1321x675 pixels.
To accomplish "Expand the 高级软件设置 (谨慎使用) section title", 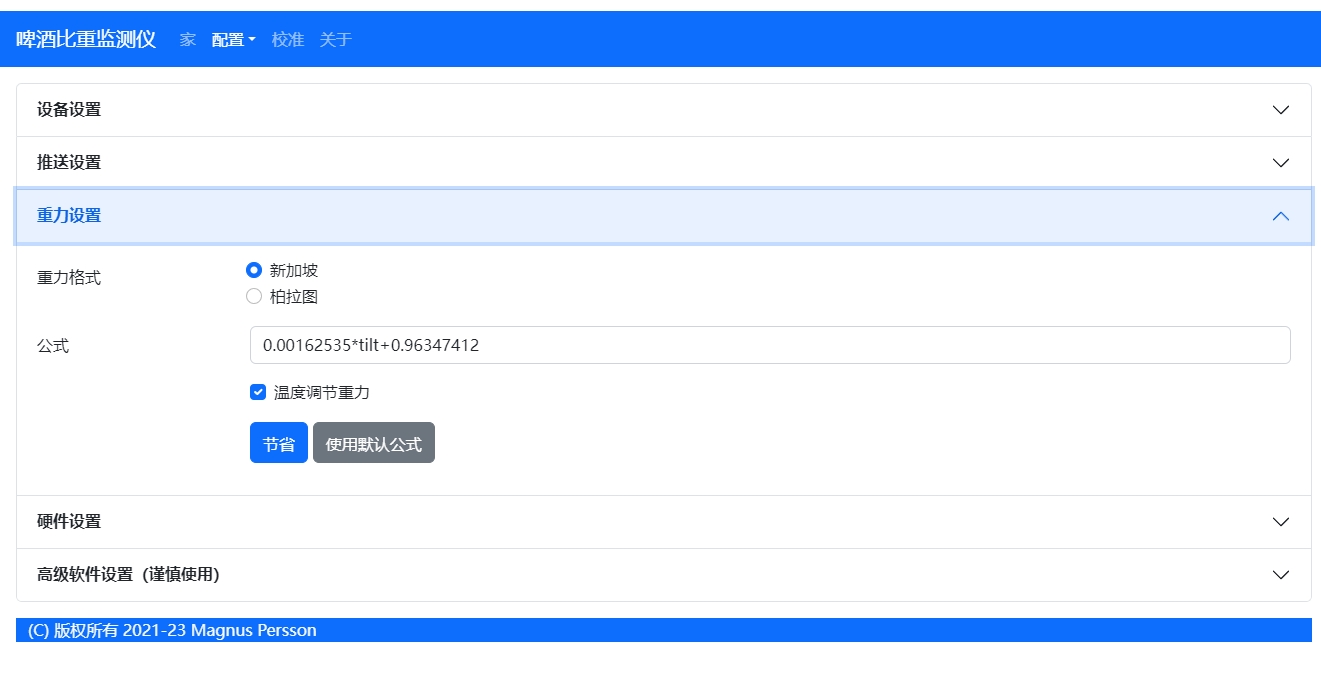I will pyautogui.click(x=128, y=575).
